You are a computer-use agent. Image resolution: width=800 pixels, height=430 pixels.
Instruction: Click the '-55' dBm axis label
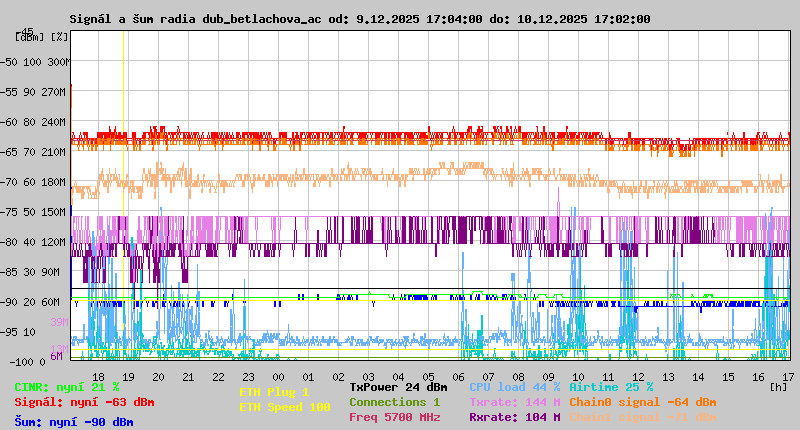coord(9,92)
